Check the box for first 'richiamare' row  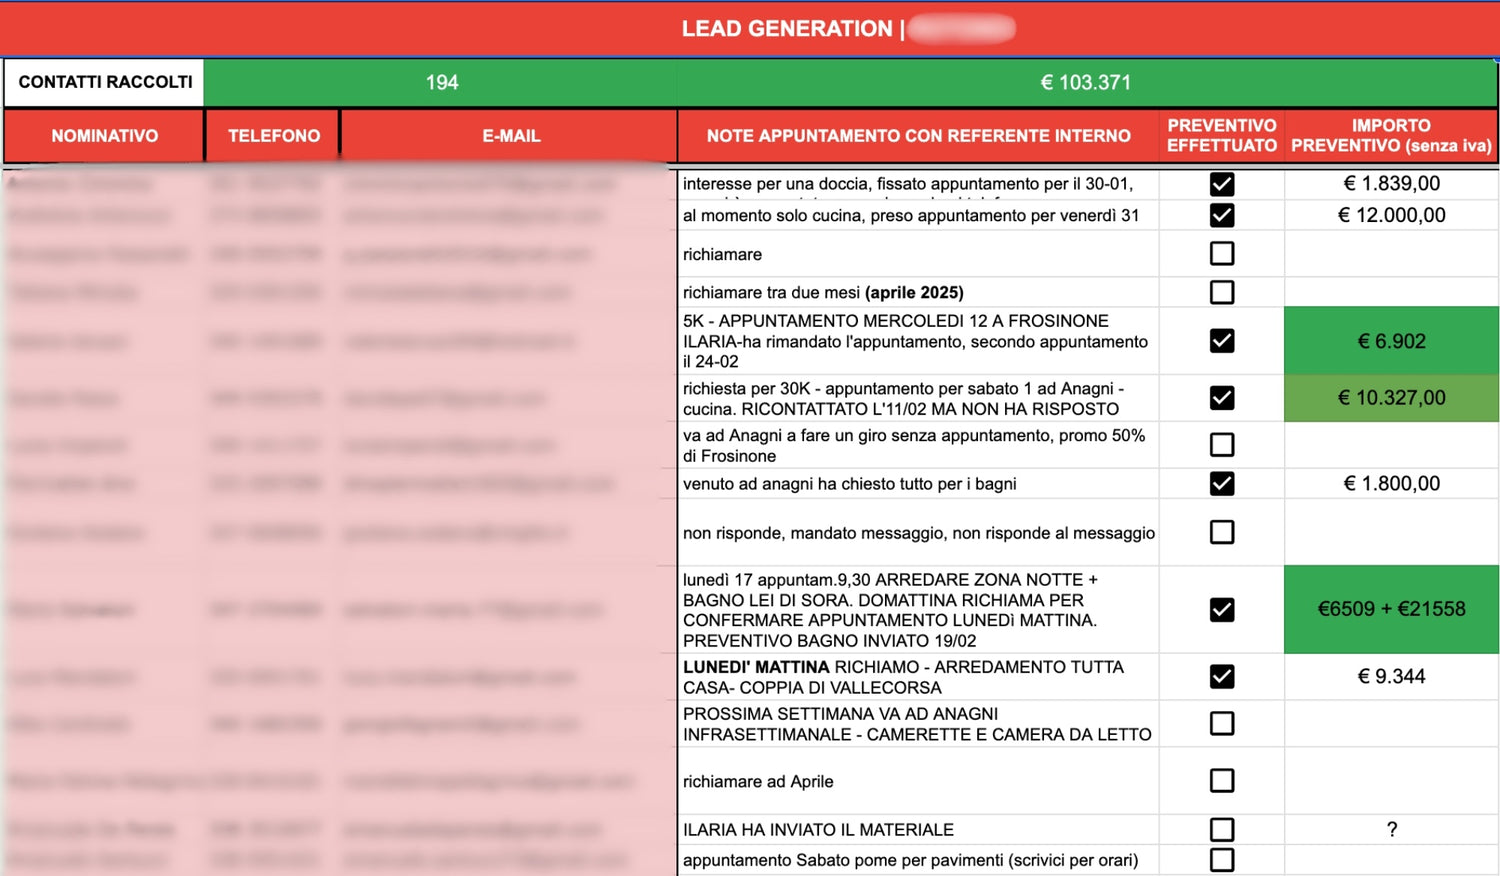(x=1221, y=254)
